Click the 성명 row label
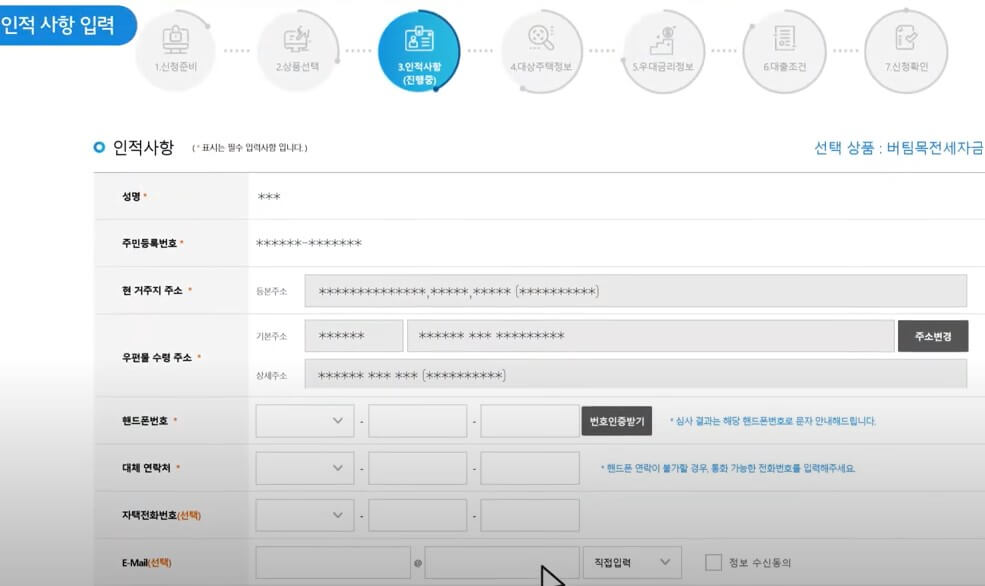985x586 pixels. point(131,196)
